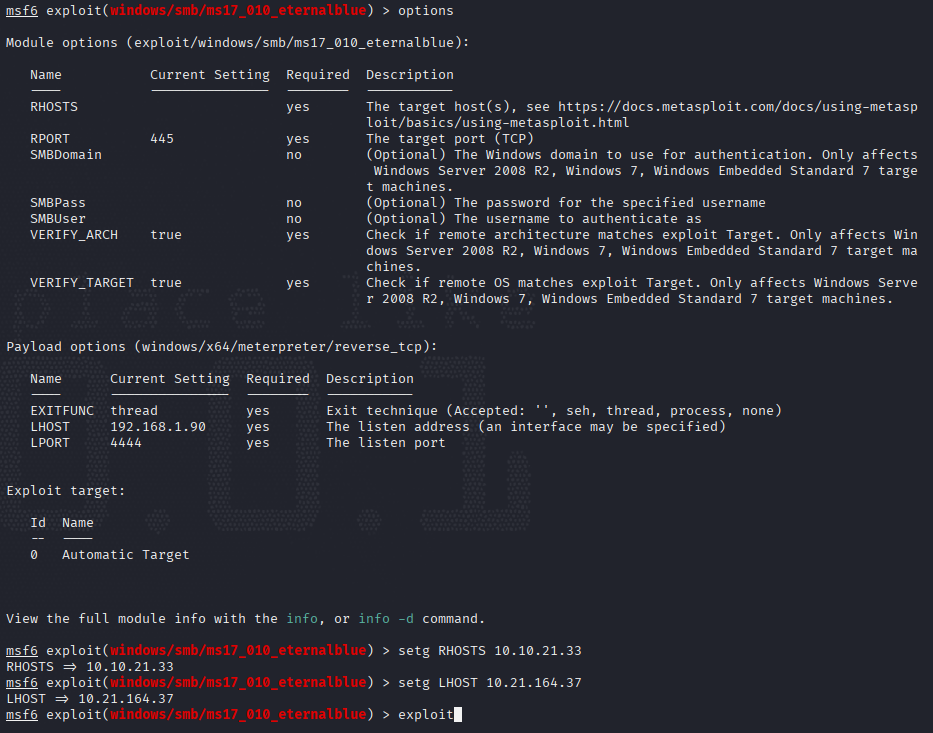Click the "setg LHOST 10.21.164.37" command
This screenshot has width=933, height=733.
[x=490, y=683]
